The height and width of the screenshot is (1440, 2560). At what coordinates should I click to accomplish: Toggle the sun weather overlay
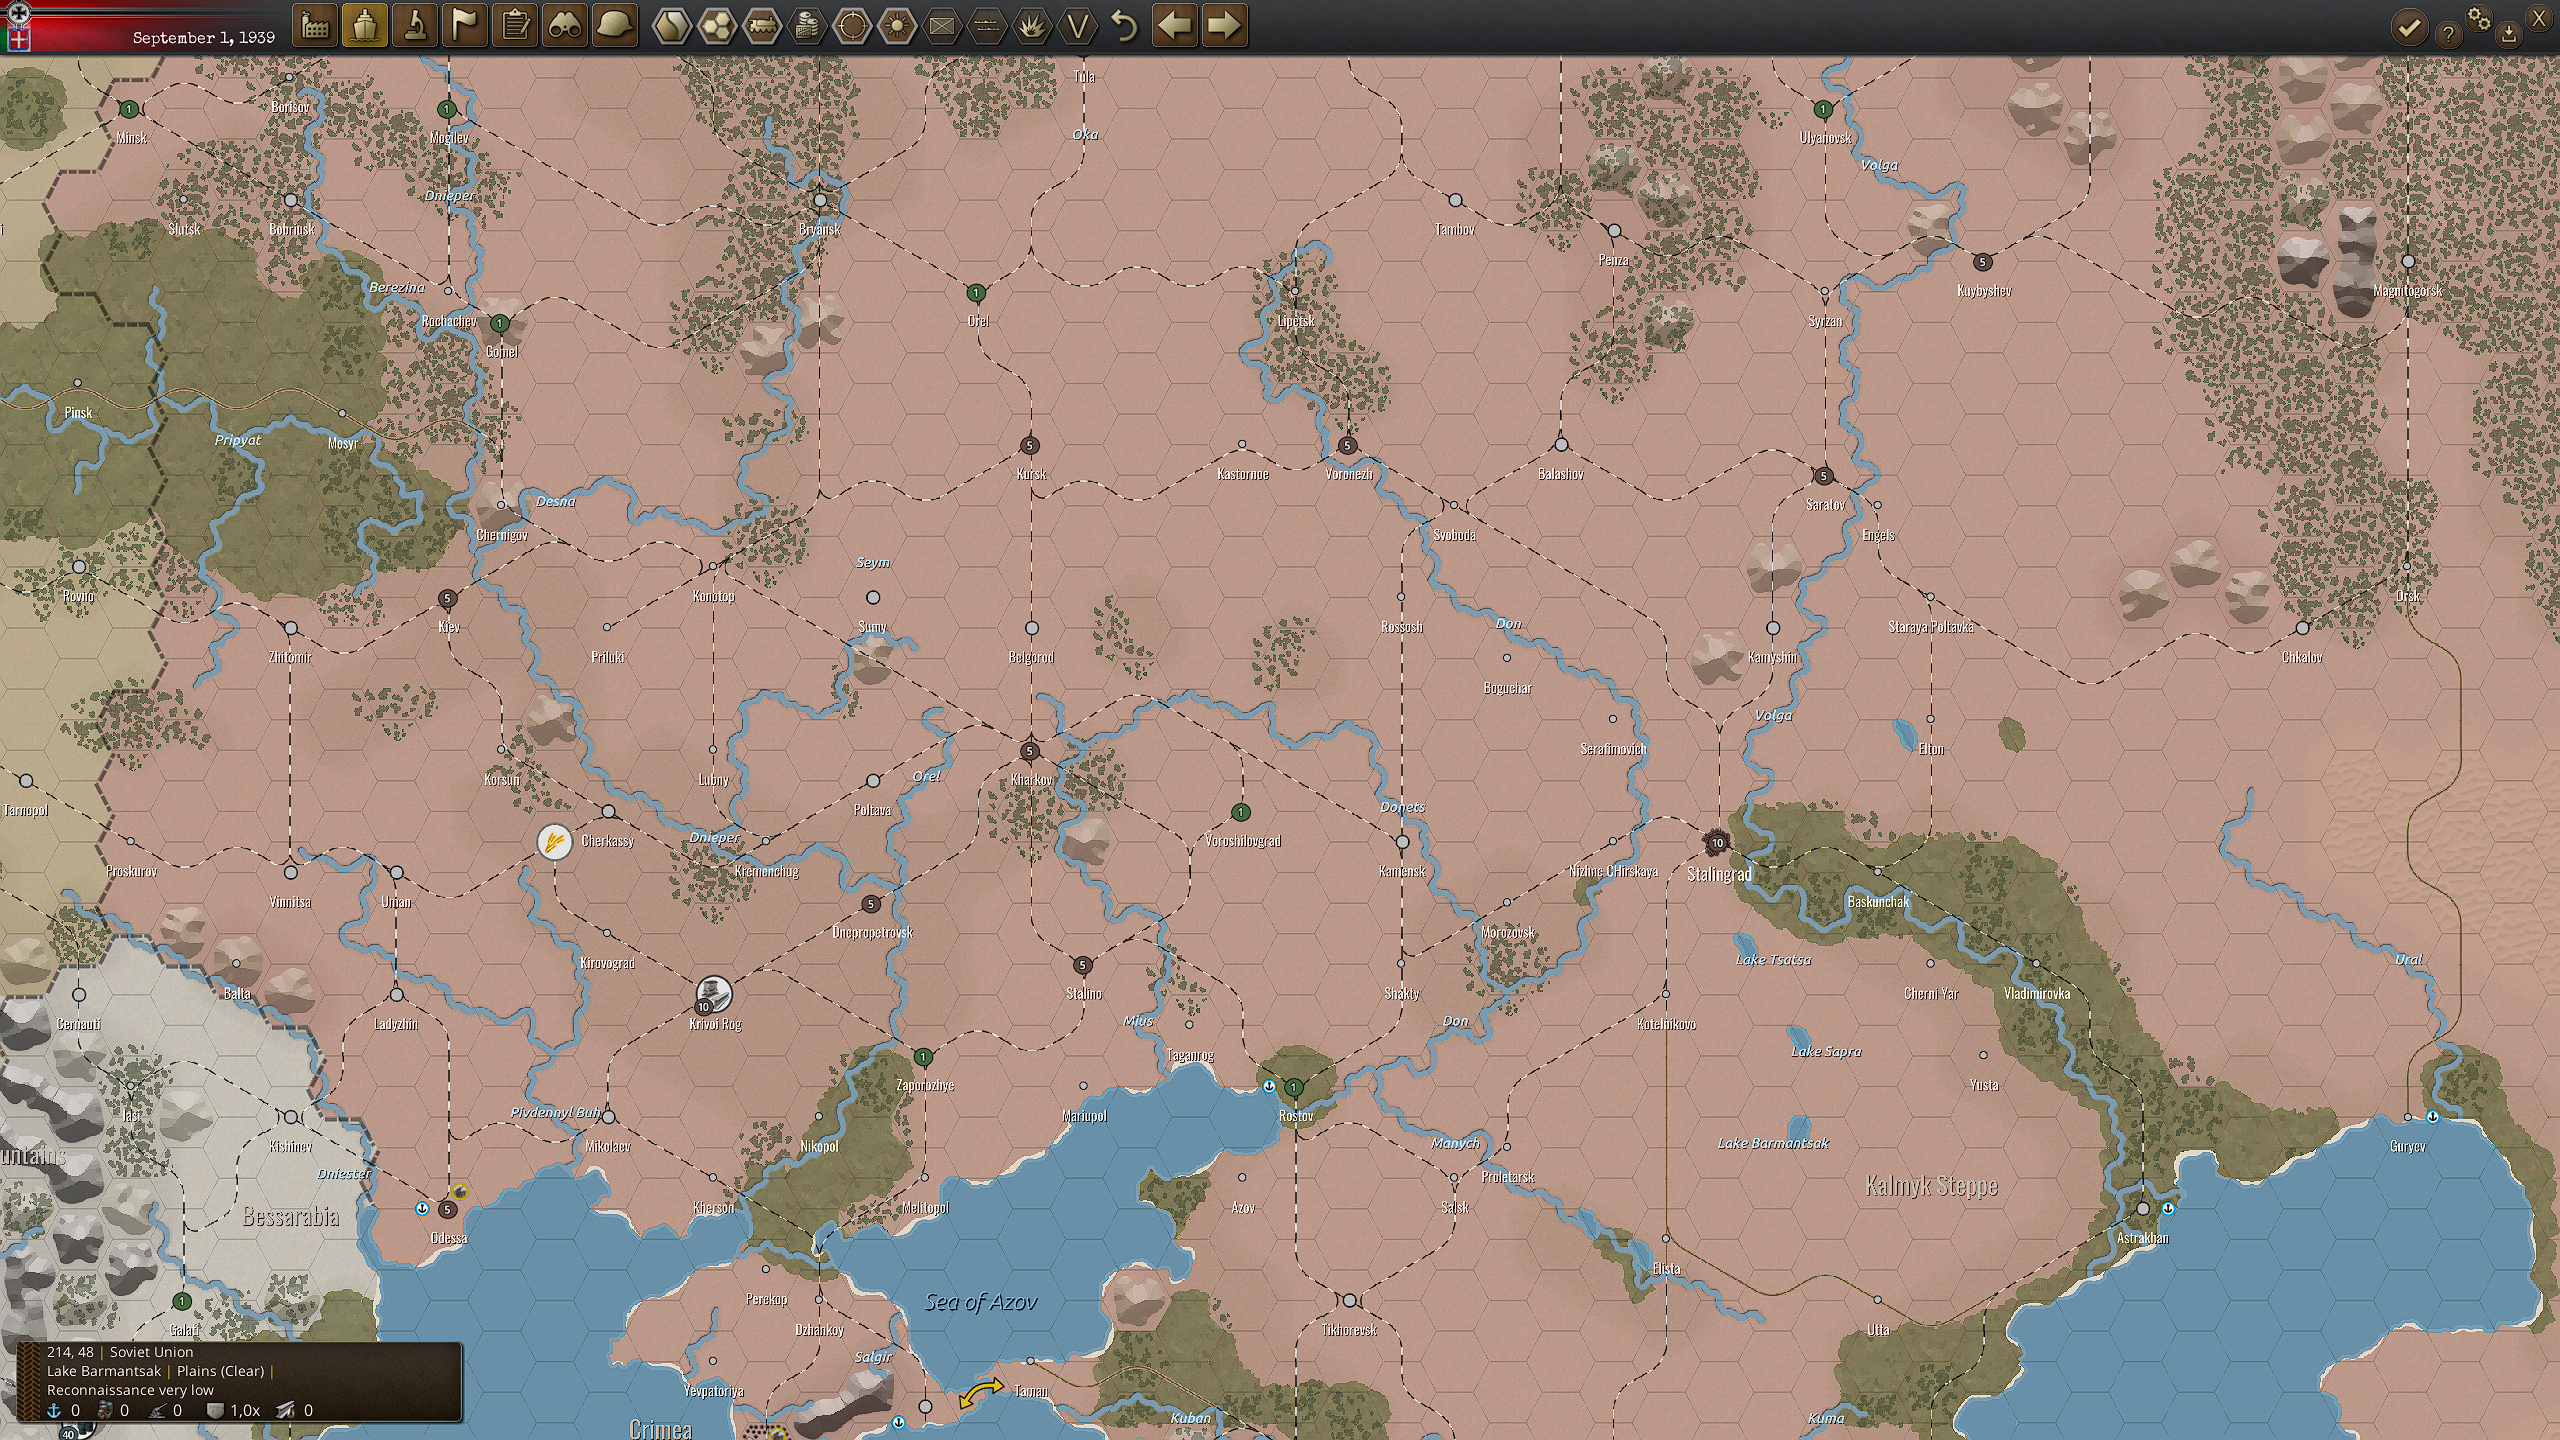click(897, 26)
